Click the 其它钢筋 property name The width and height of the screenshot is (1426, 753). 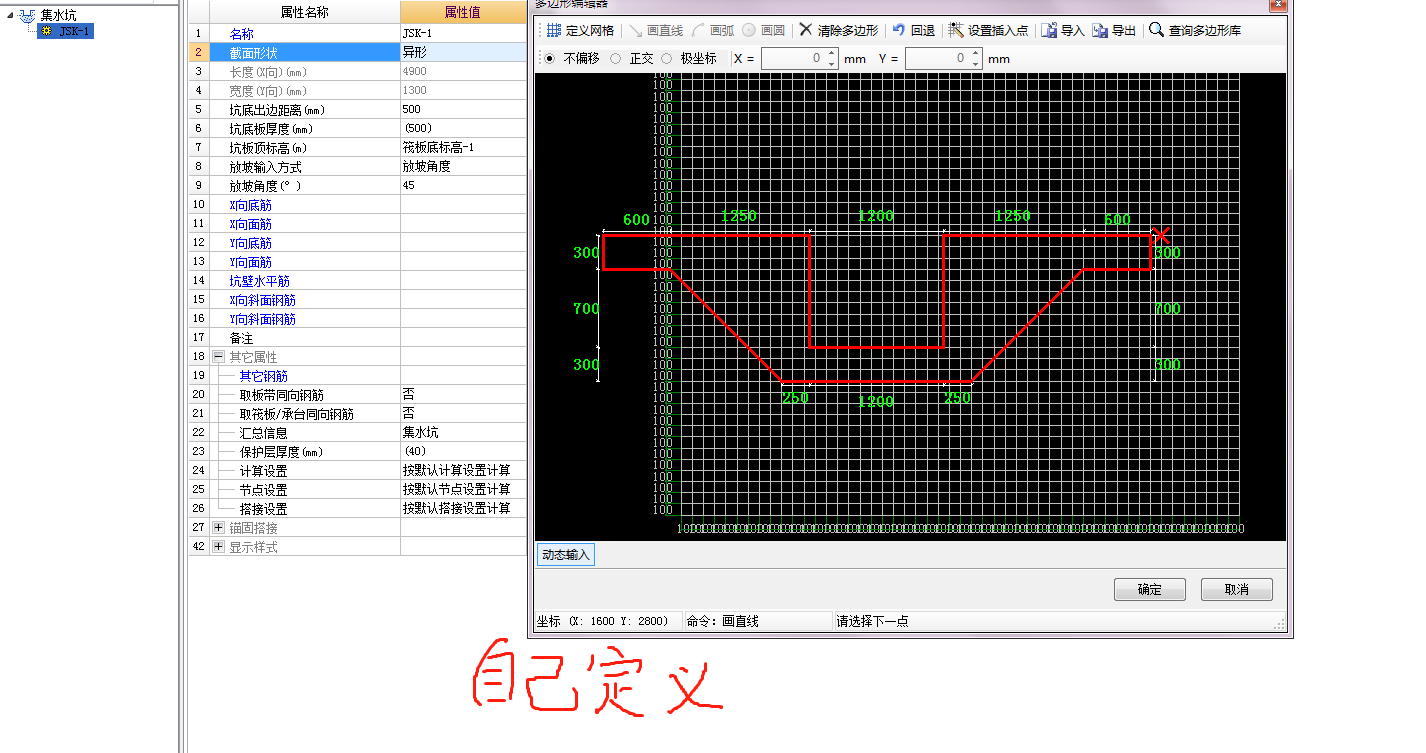coord(263,376)
